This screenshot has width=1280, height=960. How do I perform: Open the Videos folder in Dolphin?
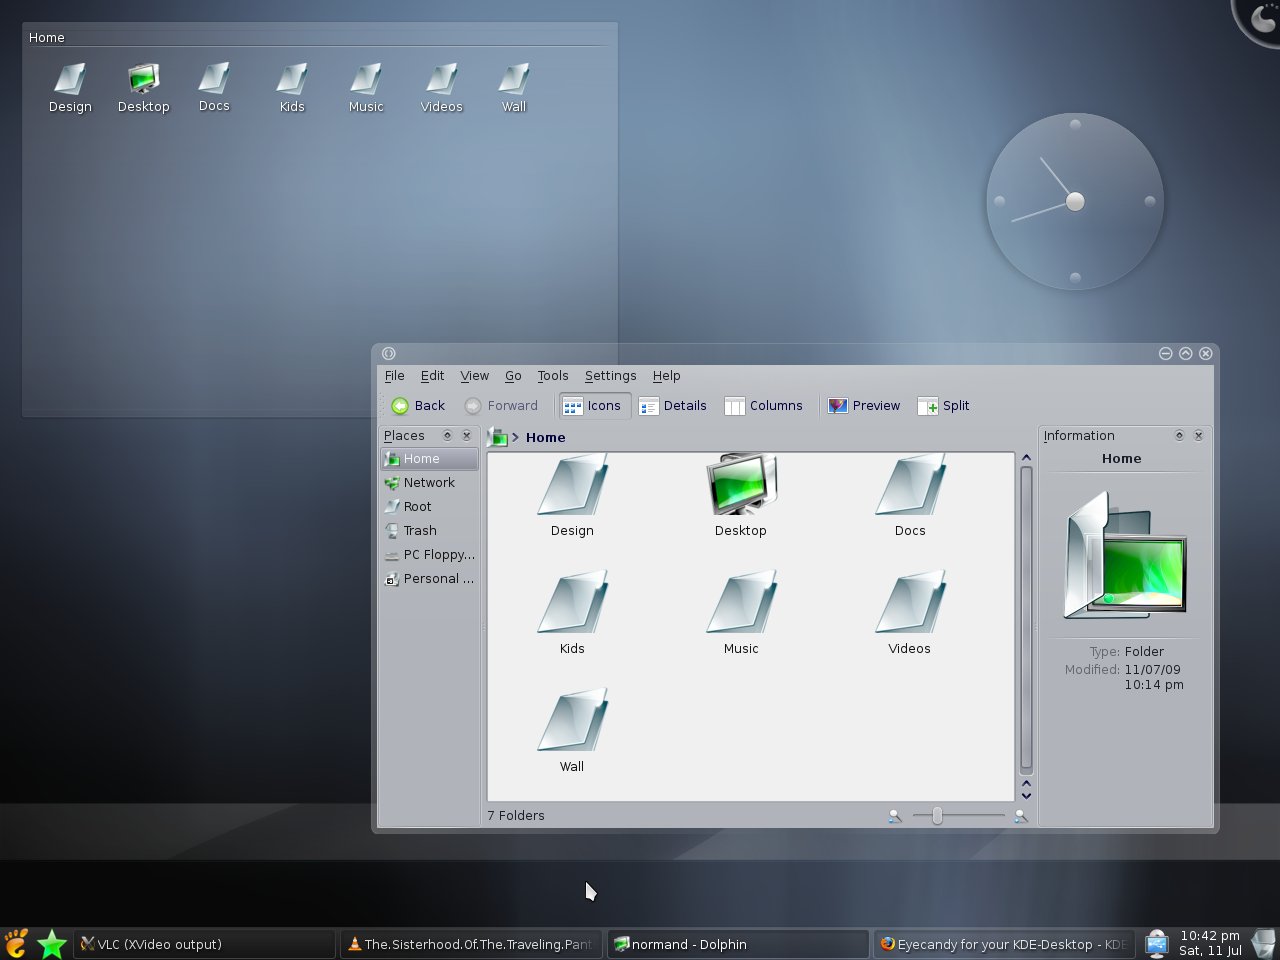pyautogui.click(x=910, y=614)
